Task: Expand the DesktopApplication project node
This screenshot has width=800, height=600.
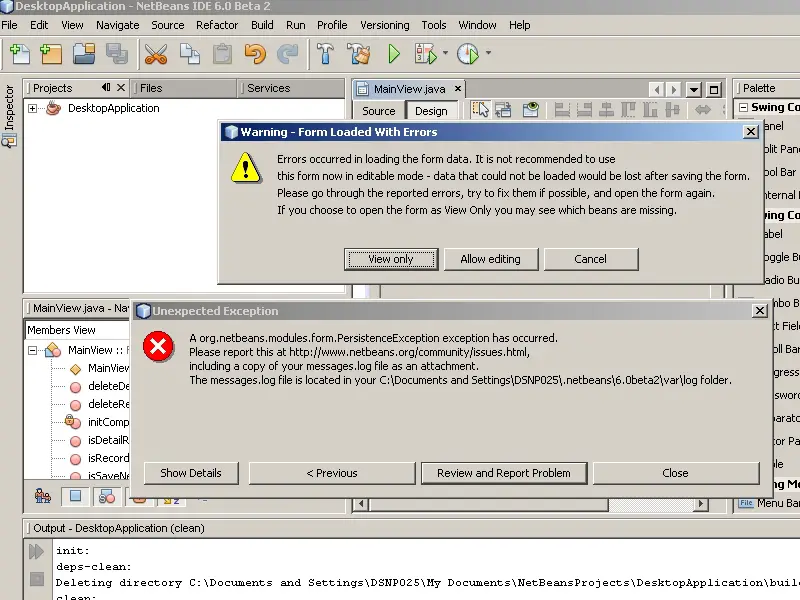Action: pyautogui.click(x=32, y=108)
